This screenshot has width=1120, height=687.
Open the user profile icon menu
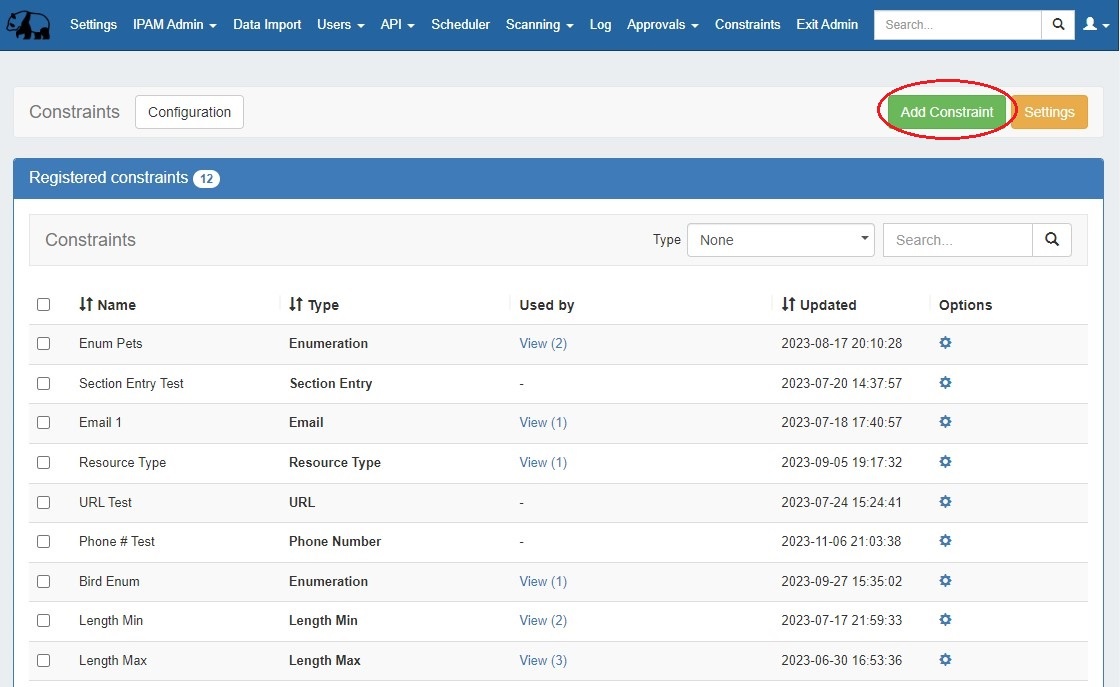(1095, 25)
